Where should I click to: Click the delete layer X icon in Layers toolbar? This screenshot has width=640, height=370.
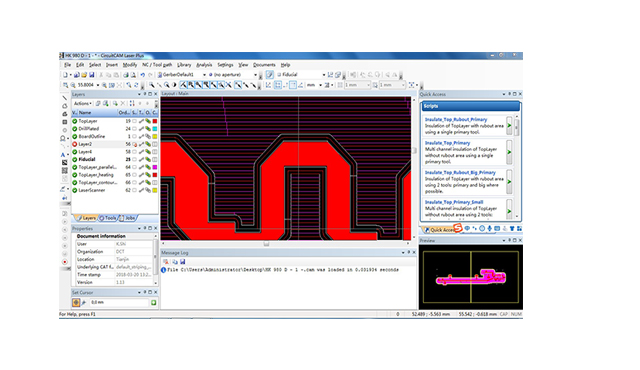(123, 104)
